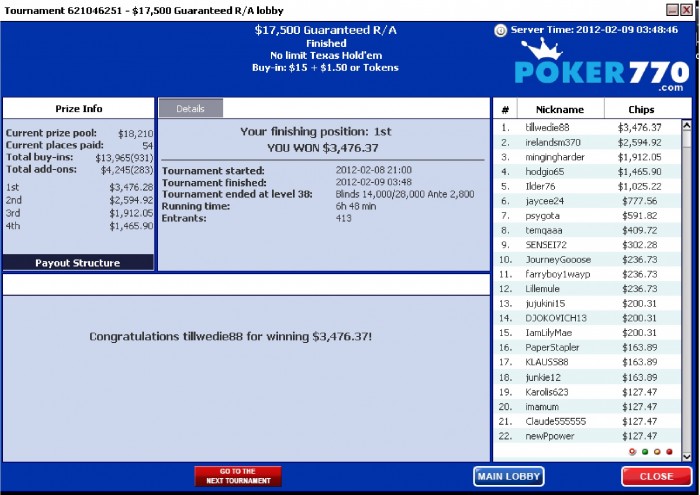Viewport: 700px width, 495px height.
Task: Click the player list scroll up arrow
Action: (687, 125)
